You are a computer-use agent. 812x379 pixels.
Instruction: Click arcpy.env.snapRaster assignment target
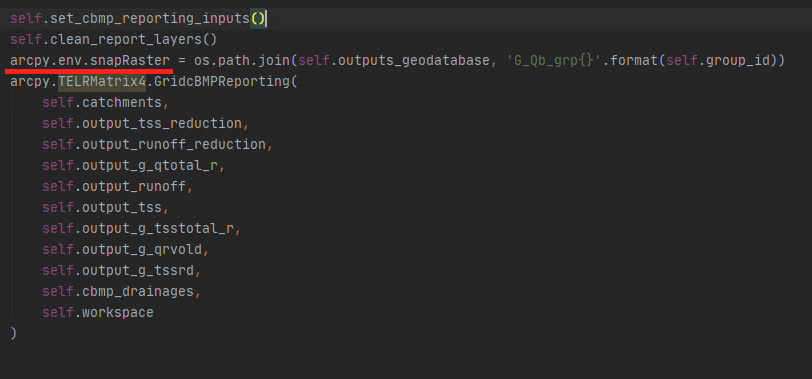point(90,61)
